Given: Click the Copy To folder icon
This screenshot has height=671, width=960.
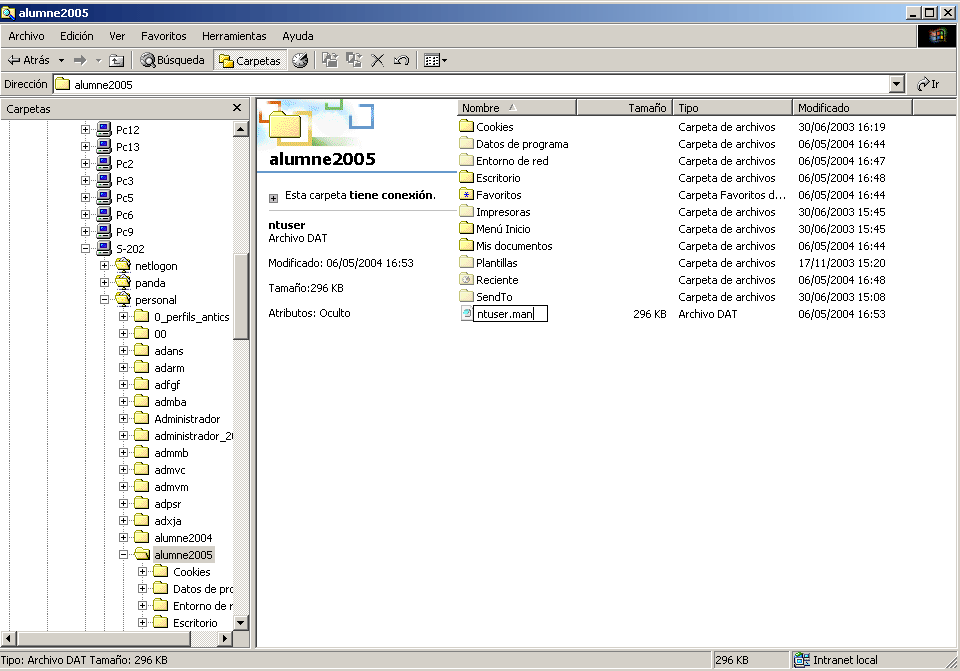Looking at the screenshot, I should click(x=354, y=60).
